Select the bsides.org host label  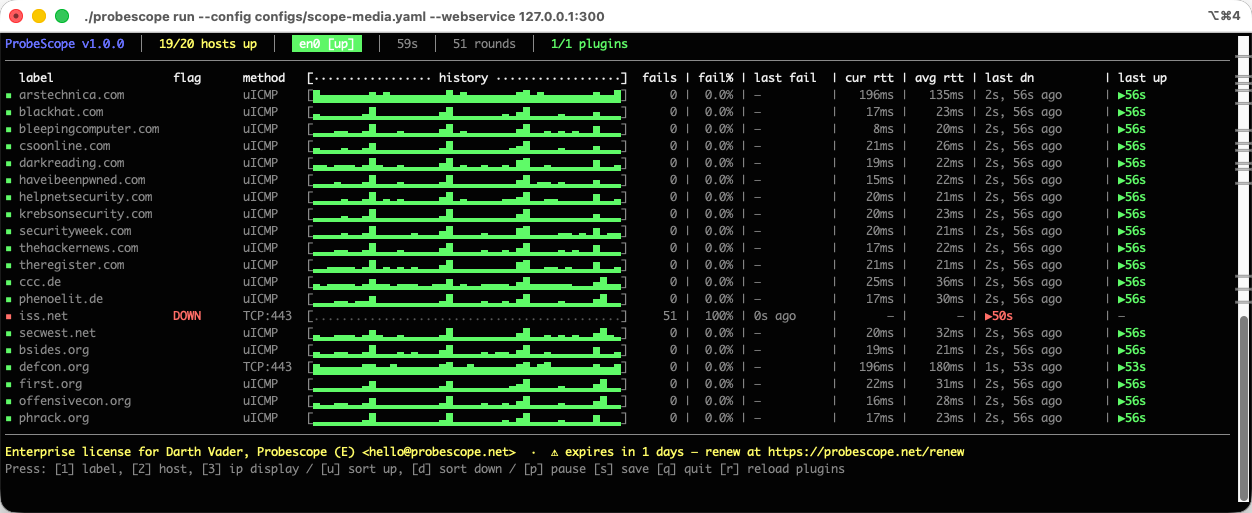[x=54, y=350]
